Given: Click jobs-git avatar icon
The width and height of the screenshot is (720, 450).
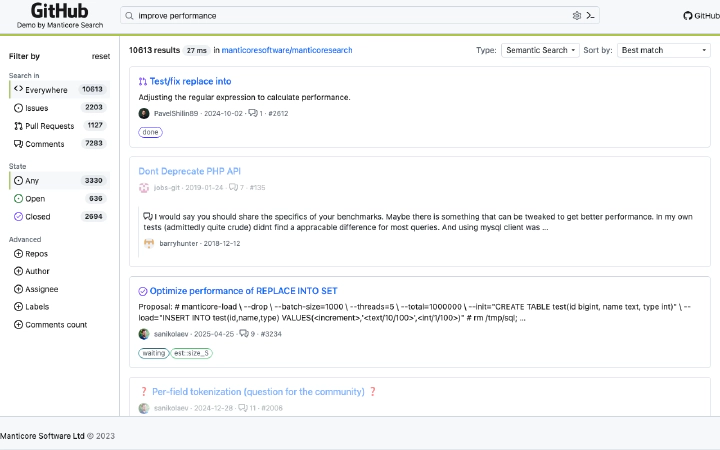Looking at the screenshot, I should point(144,187).
